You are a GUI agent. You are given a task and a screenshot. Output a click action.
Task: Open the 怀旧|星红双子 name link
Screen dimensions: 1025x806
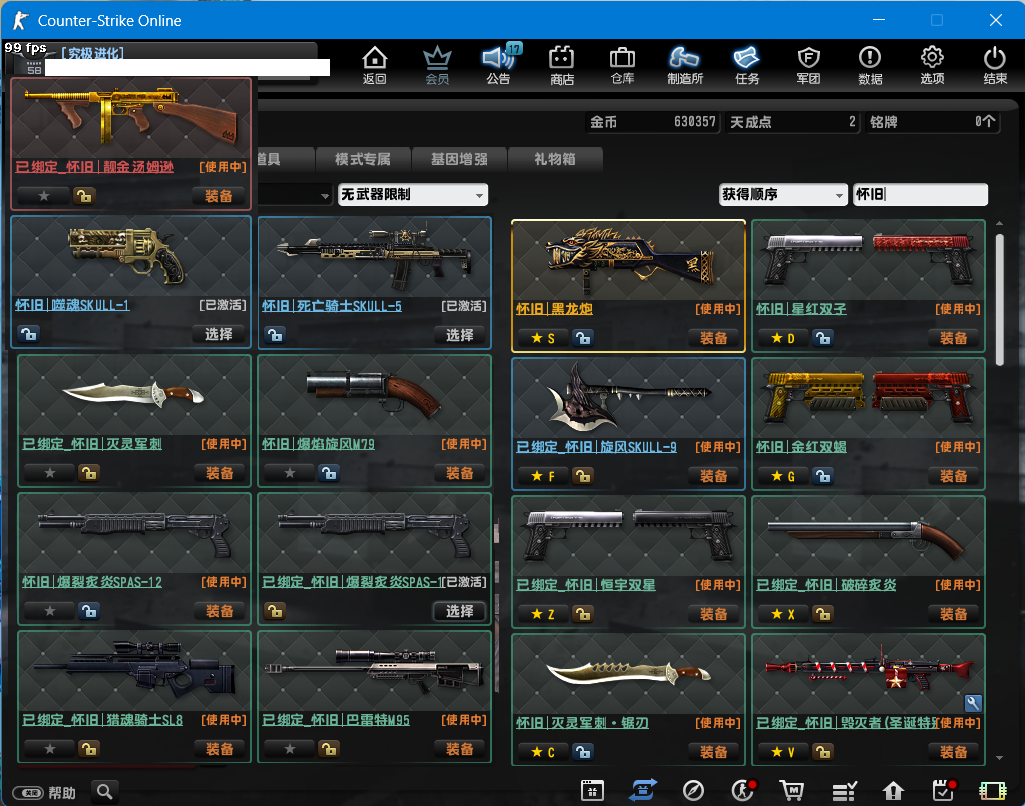[801, 309]
